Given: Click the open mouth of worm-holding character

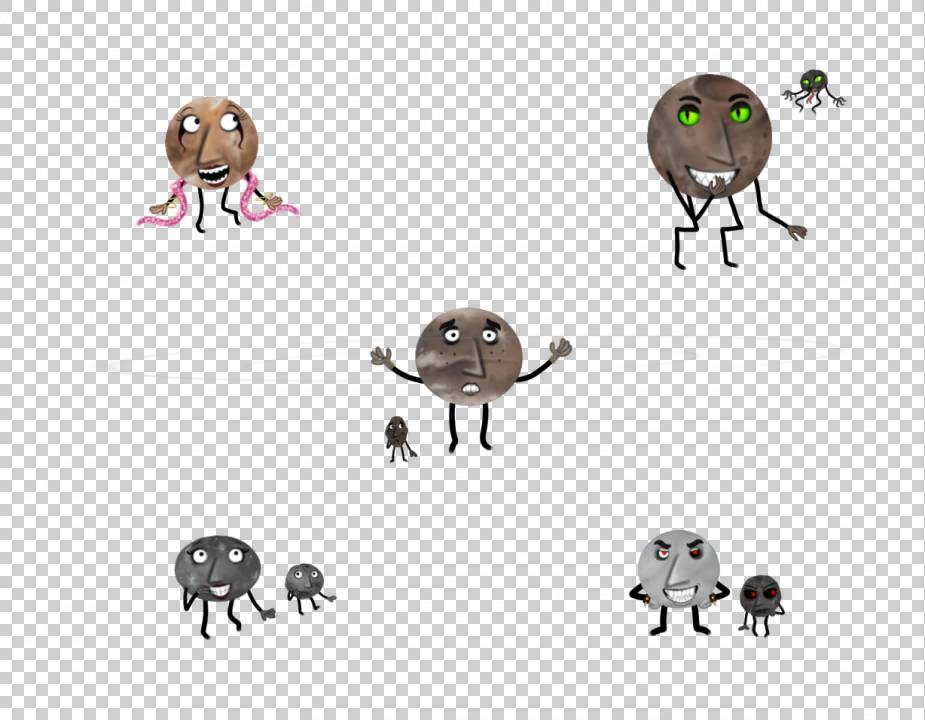Looking at the screenshot, I should pyautogui.click(x=211, y=177).
